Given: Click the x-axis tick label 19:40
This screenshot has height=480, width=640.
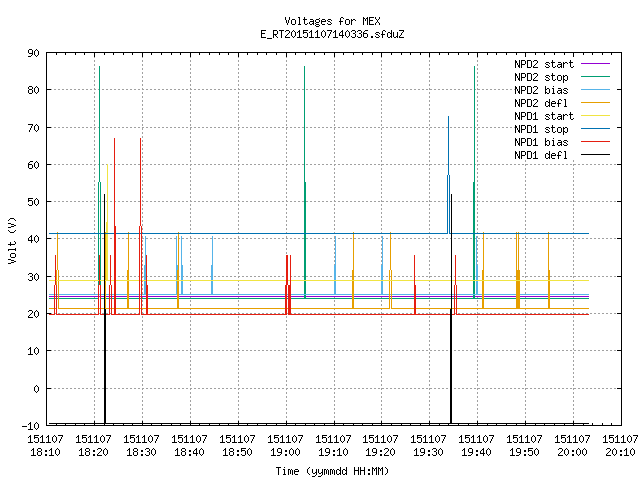Looking at the screenshot, I should click(x=476, y=452).
